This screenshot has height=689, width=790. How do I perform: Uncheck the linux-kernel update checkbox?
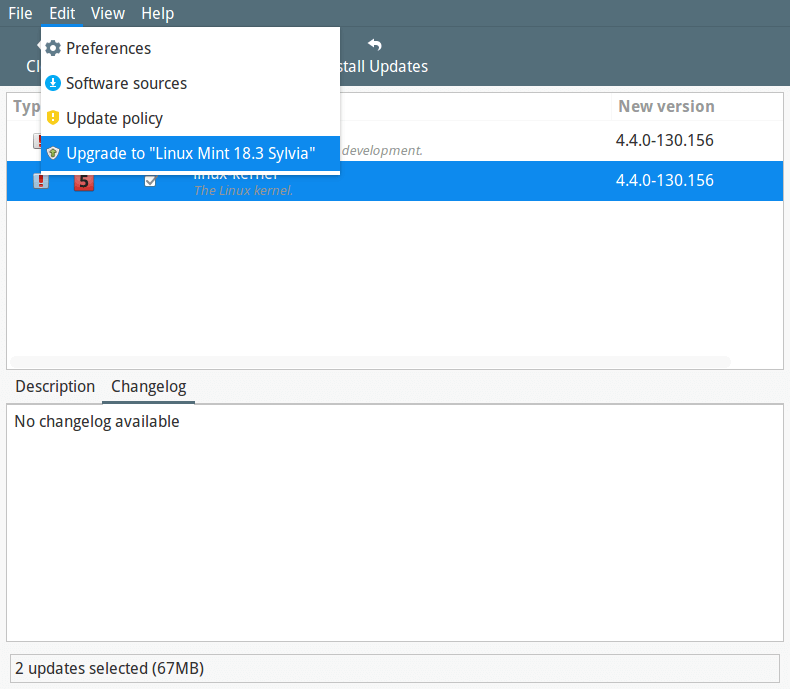150,181
